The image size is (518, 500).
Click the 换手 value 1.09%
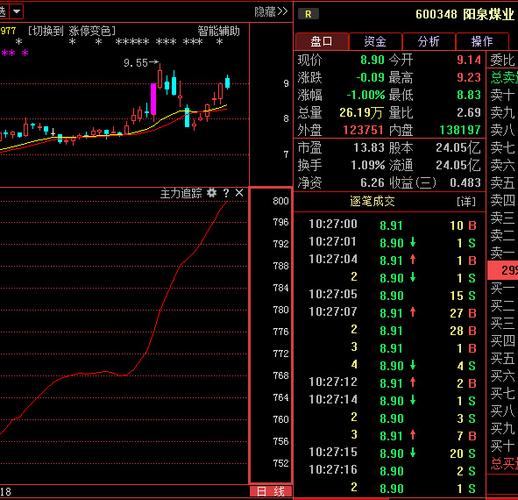tap(368, 165)
